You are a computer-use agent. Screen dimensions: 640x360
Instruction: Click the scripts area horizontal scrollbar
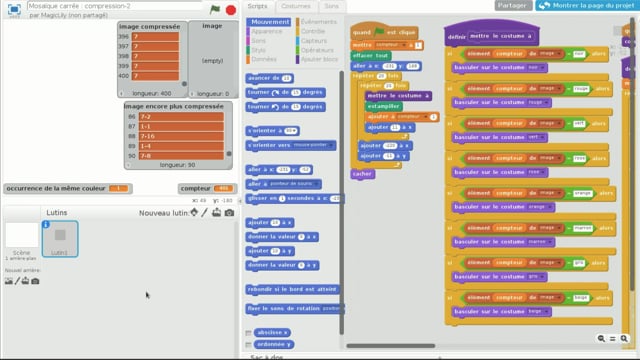(391, 346)
